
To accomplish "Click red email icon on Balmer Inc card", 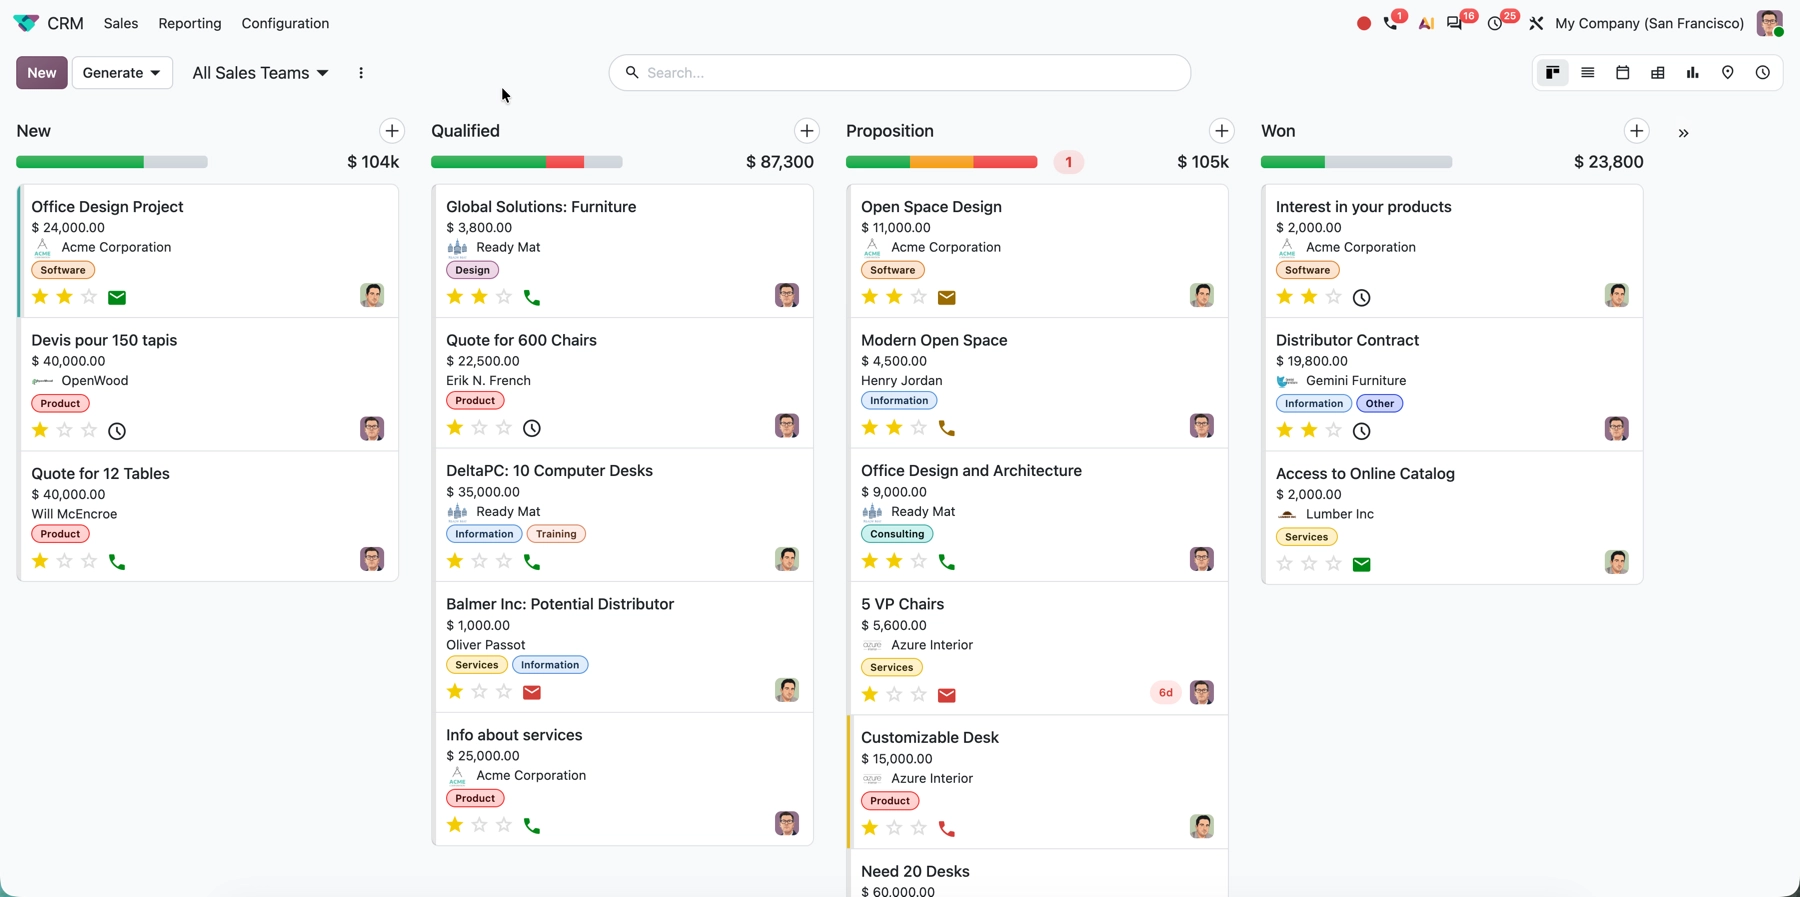I will 532,692.
